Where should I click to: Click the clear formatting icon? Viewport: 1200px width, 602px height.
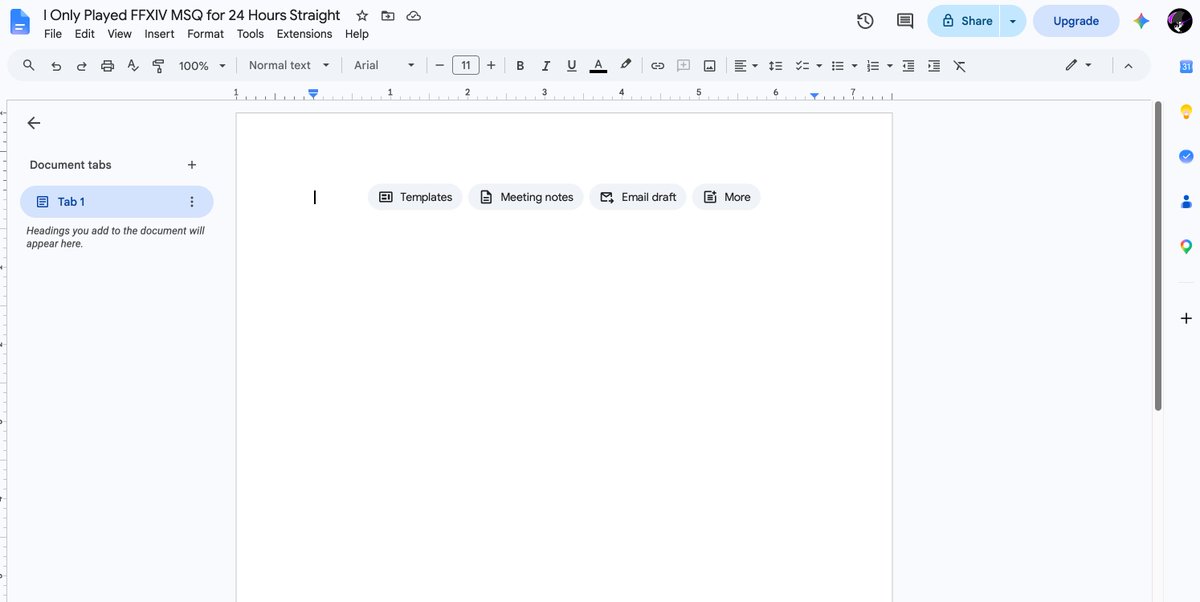[959, 65]
